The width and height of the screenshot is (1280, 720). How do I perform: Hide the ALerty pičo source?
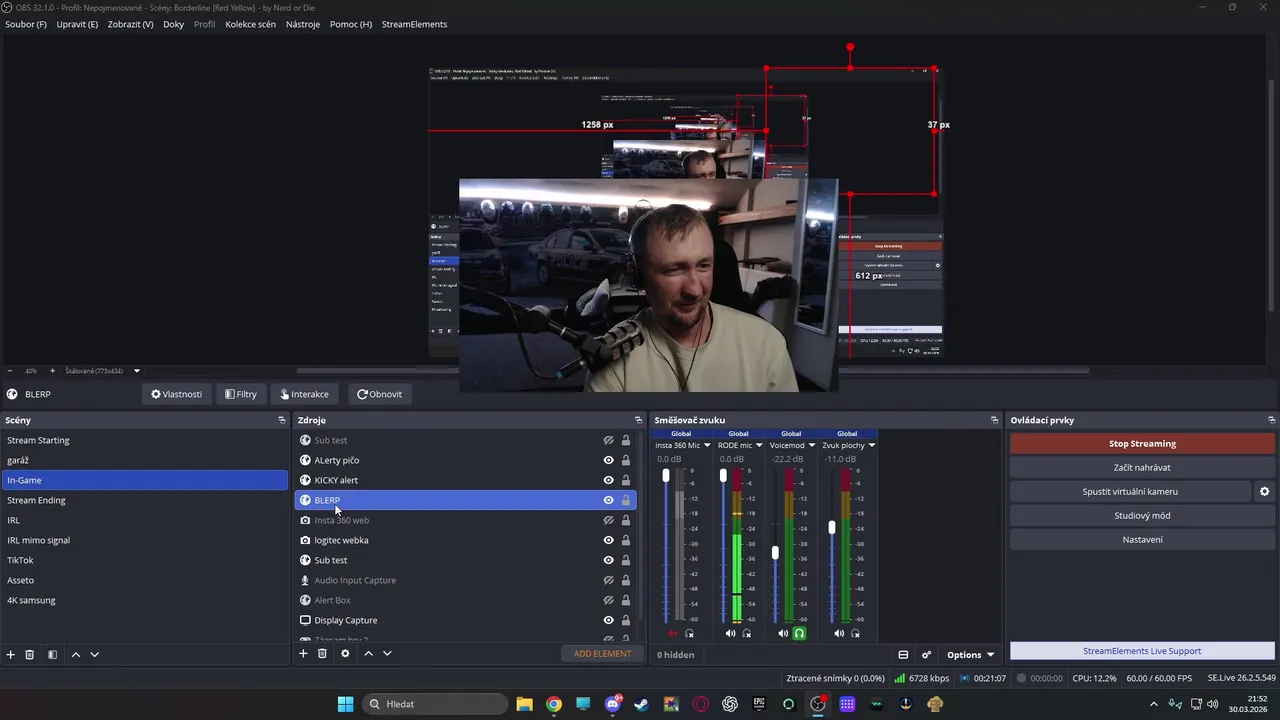(x=608, y=460)
